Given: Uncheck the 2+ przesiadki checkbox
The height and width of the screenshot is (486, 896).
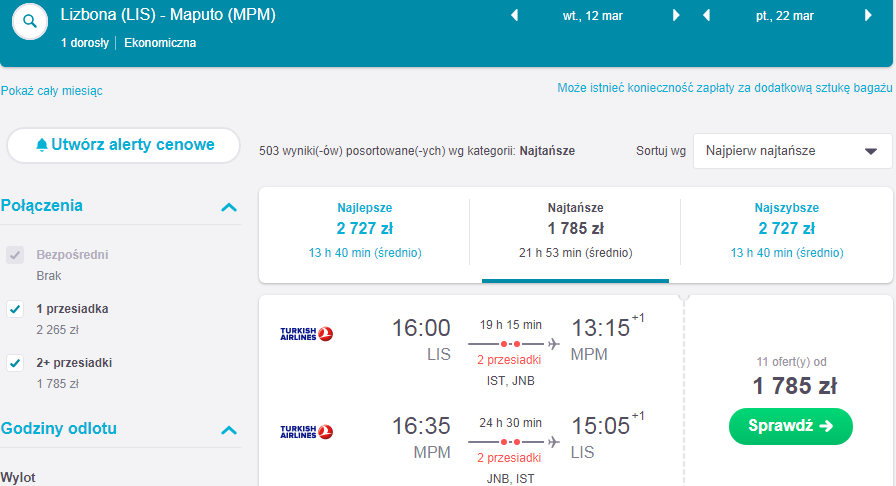Looking at the screenshot, I should [15, 363].
